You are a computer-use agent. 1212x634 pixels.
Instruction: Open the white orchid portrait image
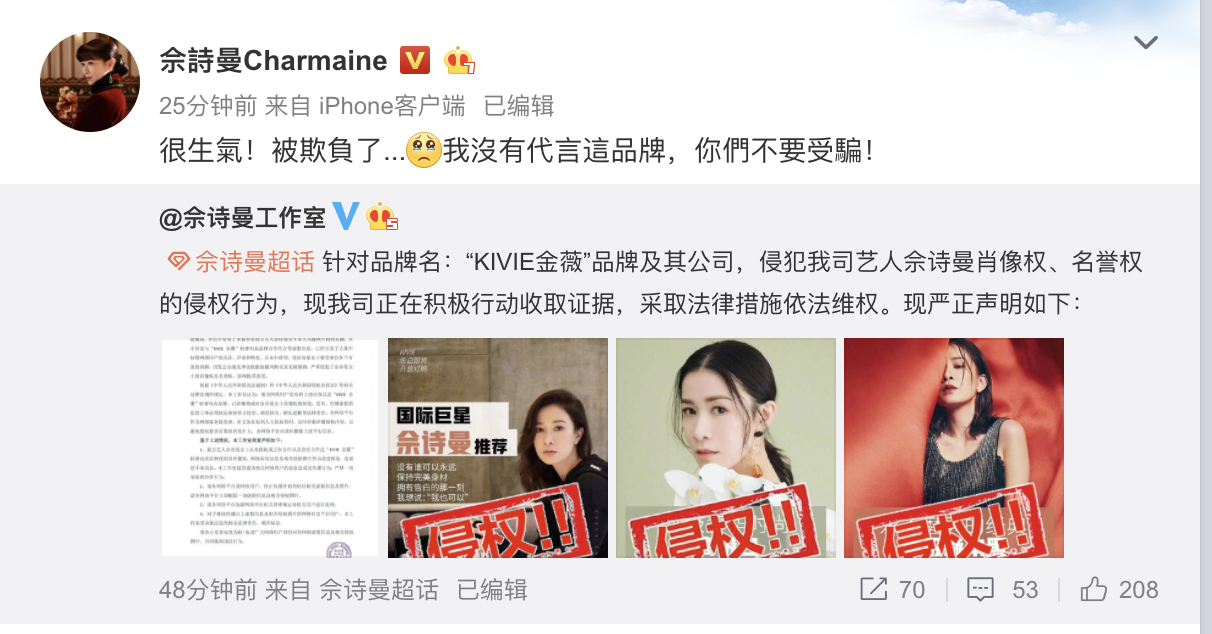click(x=726, y=448)
